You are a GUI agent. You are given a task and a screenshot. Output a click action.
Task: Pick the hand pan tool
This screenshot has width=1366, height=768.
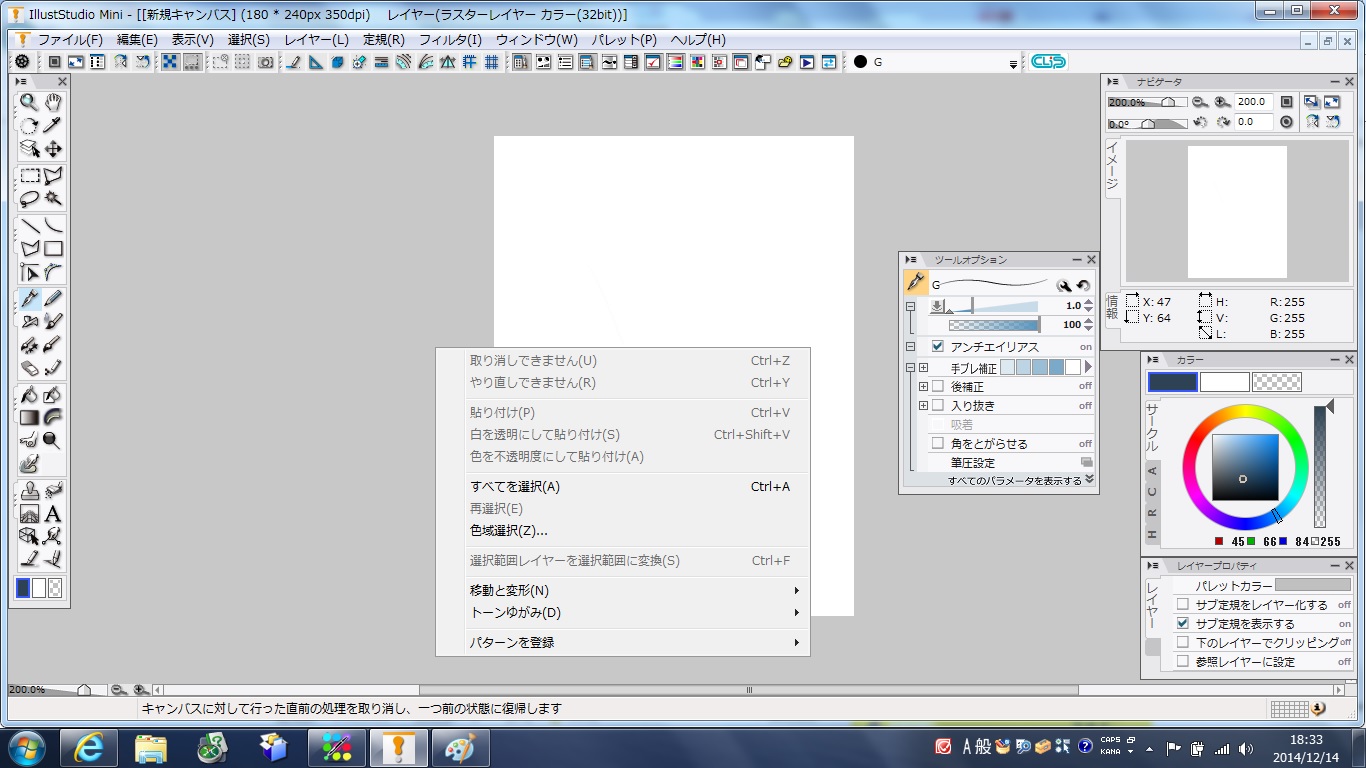(x=53, y=102)
